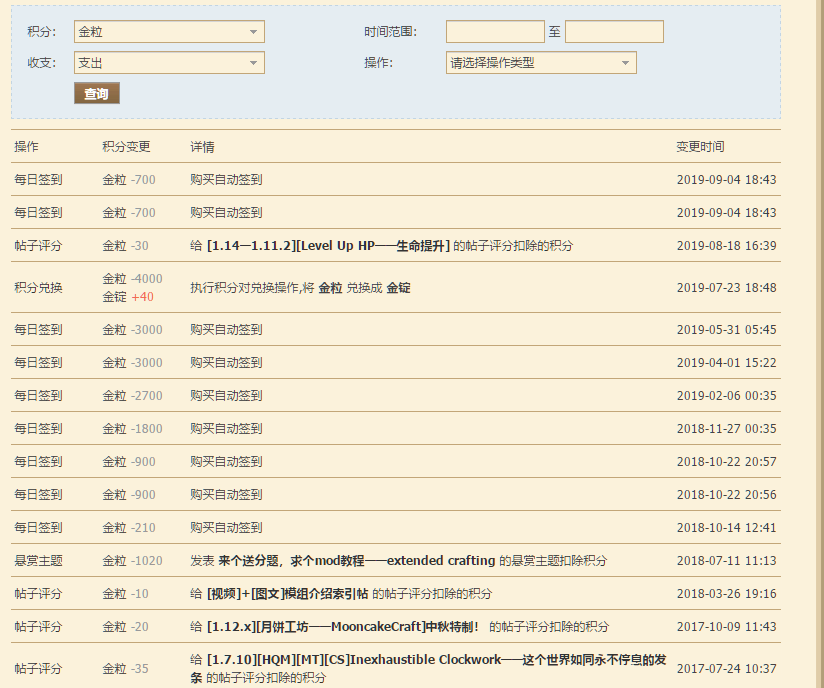Open the 模组介绍索引帖 thread link
The height and width of the screenshot is (688, 824).
tap(288, 594)
